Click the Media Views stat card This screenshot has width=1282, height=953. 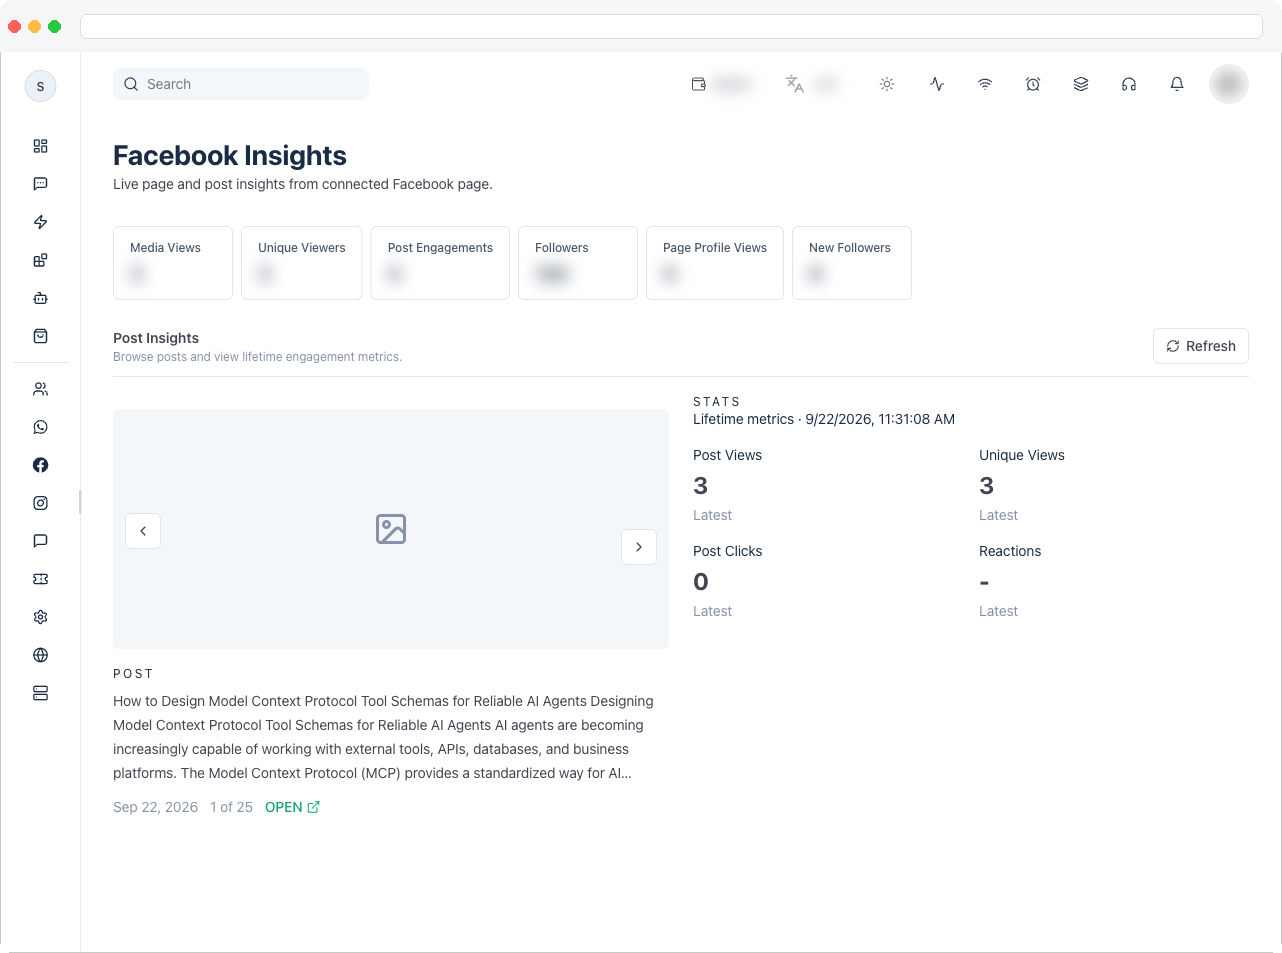tap(173, 263)
